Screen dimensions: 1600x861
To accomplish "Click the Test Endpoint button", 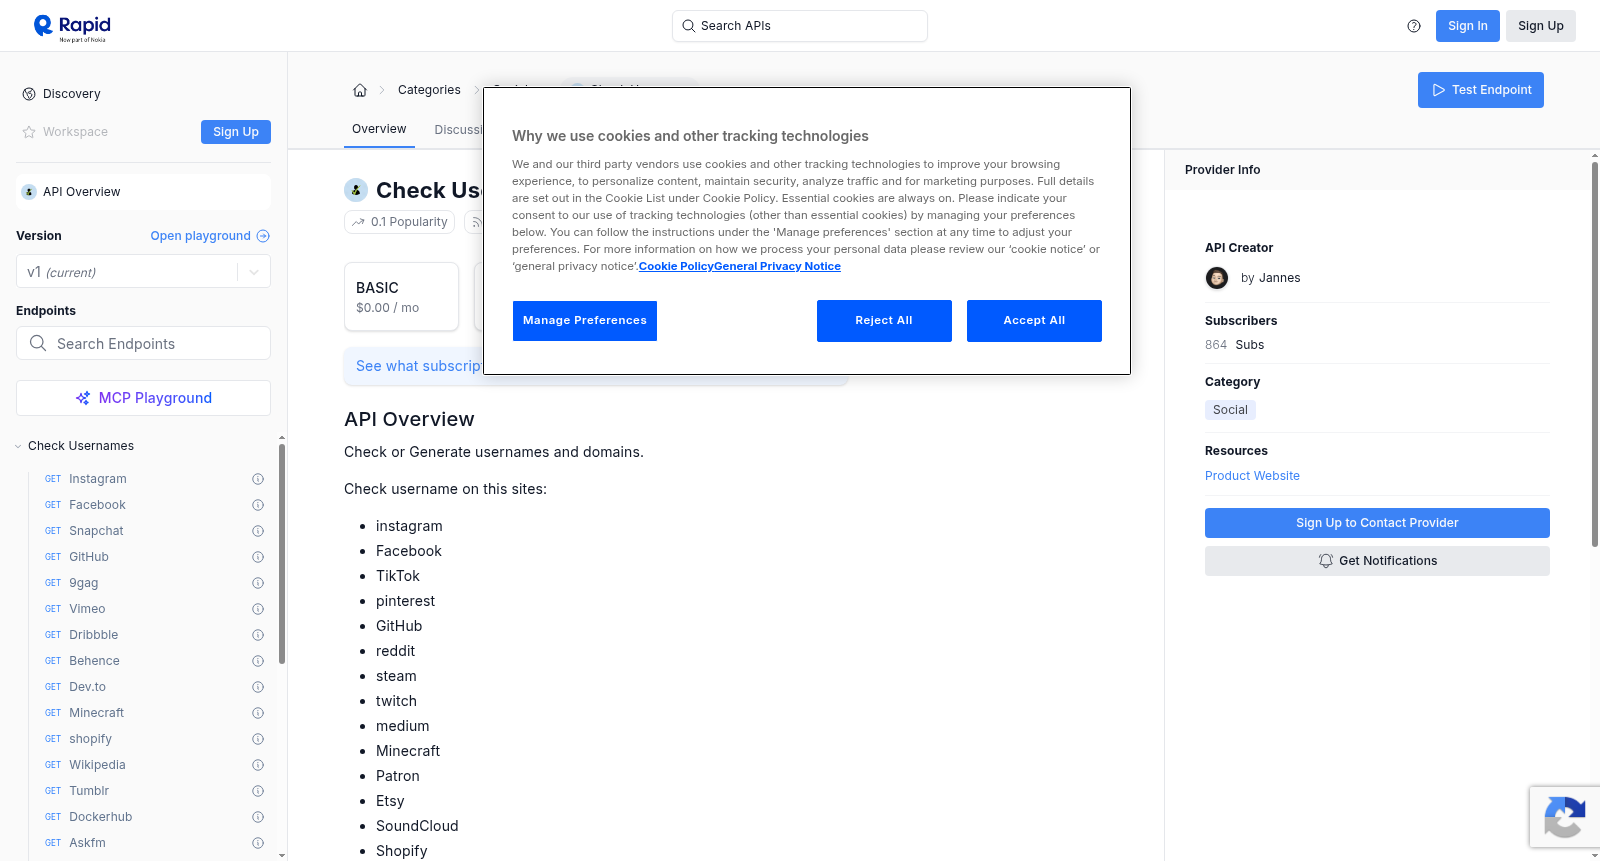I will (x=1481, y=90).
